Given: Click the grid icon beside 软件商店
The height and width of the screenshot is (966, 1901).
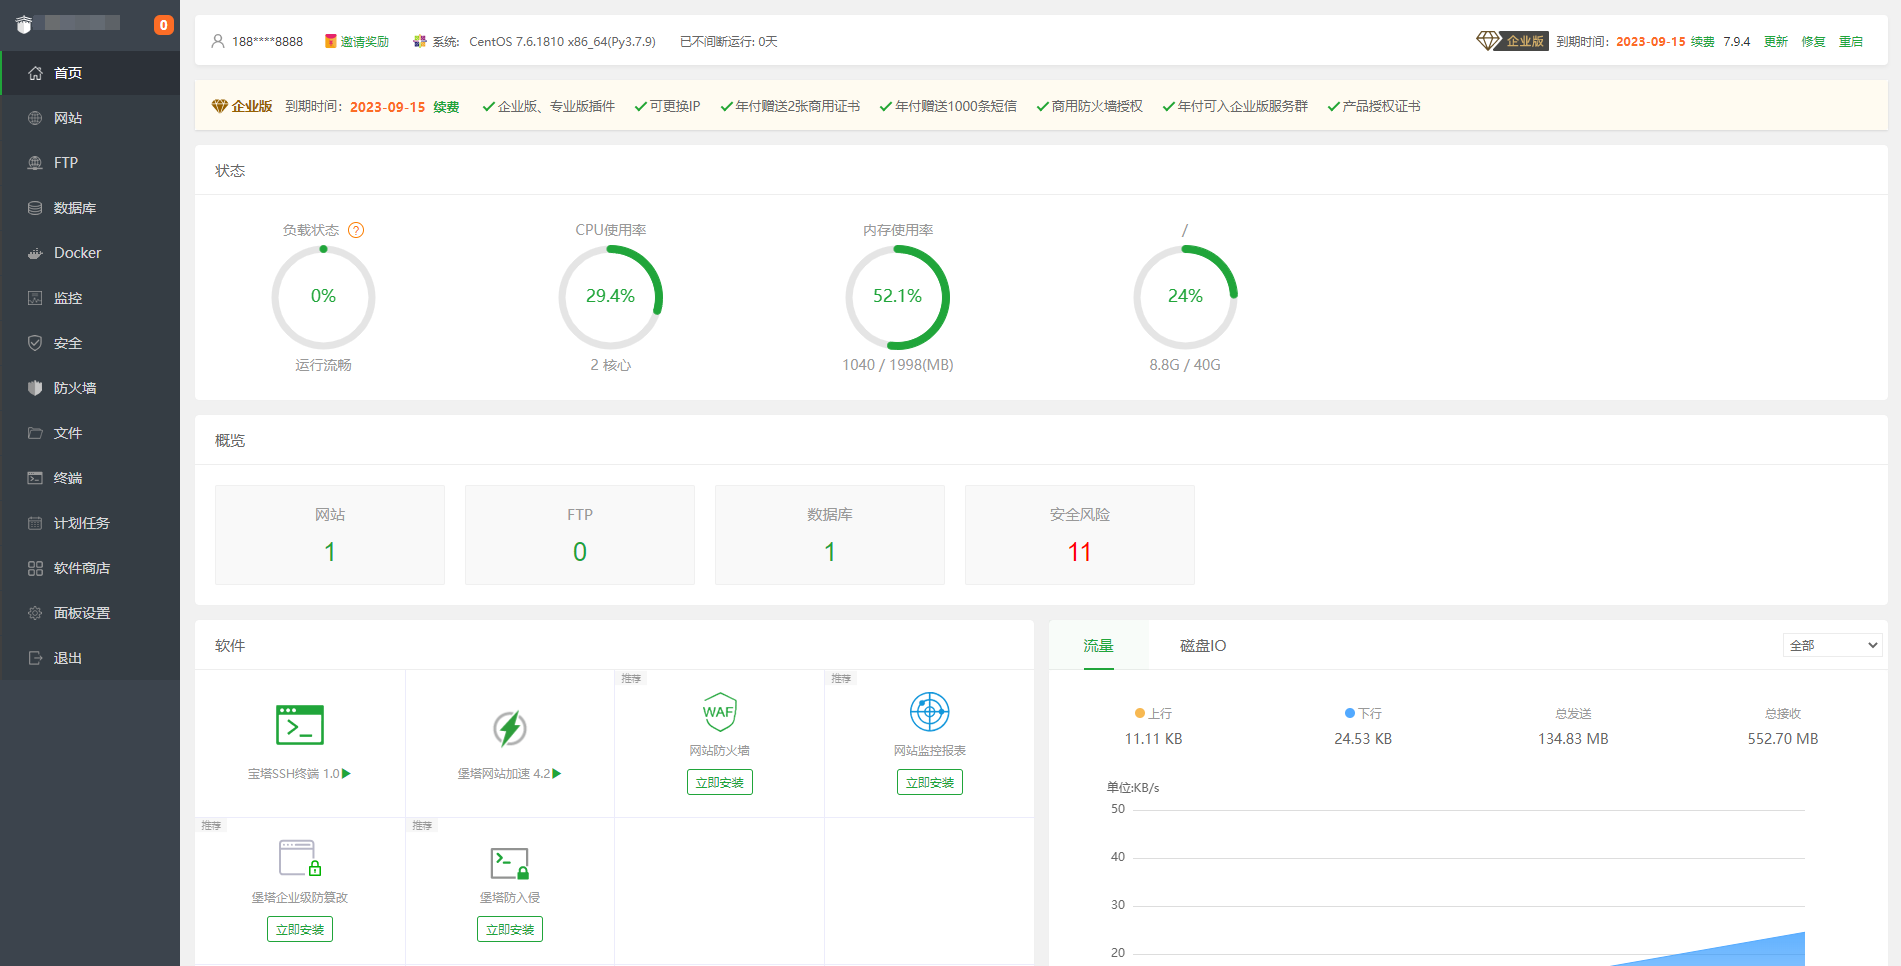Looking at the screenshot, I should (35, 568).
